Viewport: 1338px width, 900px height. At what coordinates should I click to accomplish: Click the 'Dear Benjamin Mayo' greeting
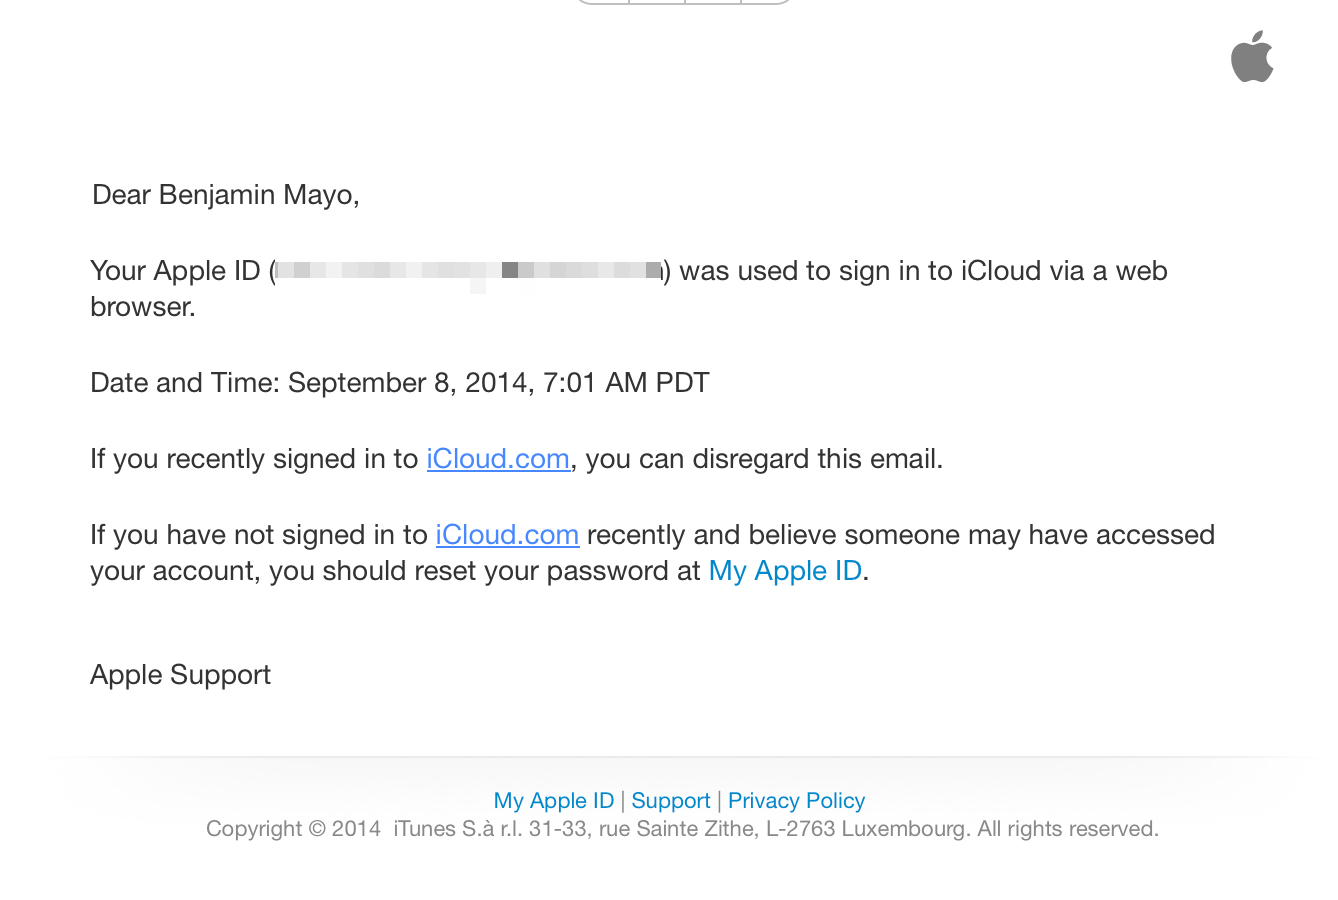coord(225,195)
